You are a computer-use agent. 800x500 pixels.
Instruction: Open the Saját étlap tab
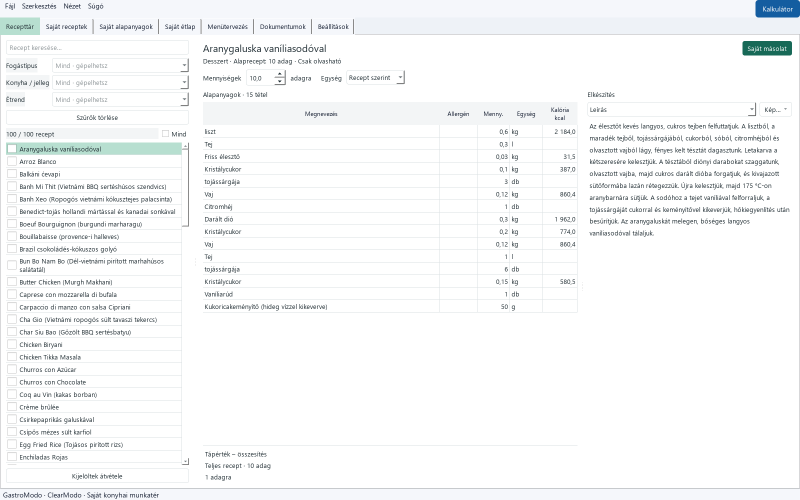(x=180, y=27)
